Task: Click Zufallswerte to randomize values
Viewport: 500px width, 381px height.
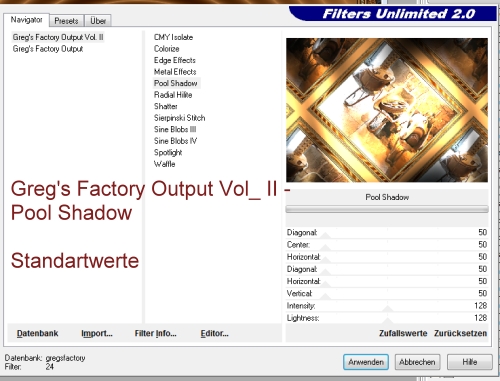Action: pos(403,333)
